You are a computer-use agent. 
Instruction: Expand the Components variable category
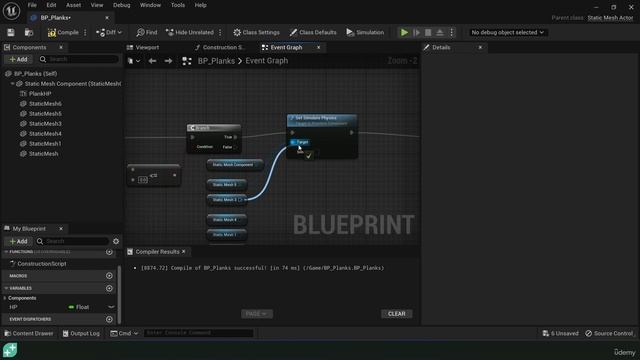coord(5,298)
